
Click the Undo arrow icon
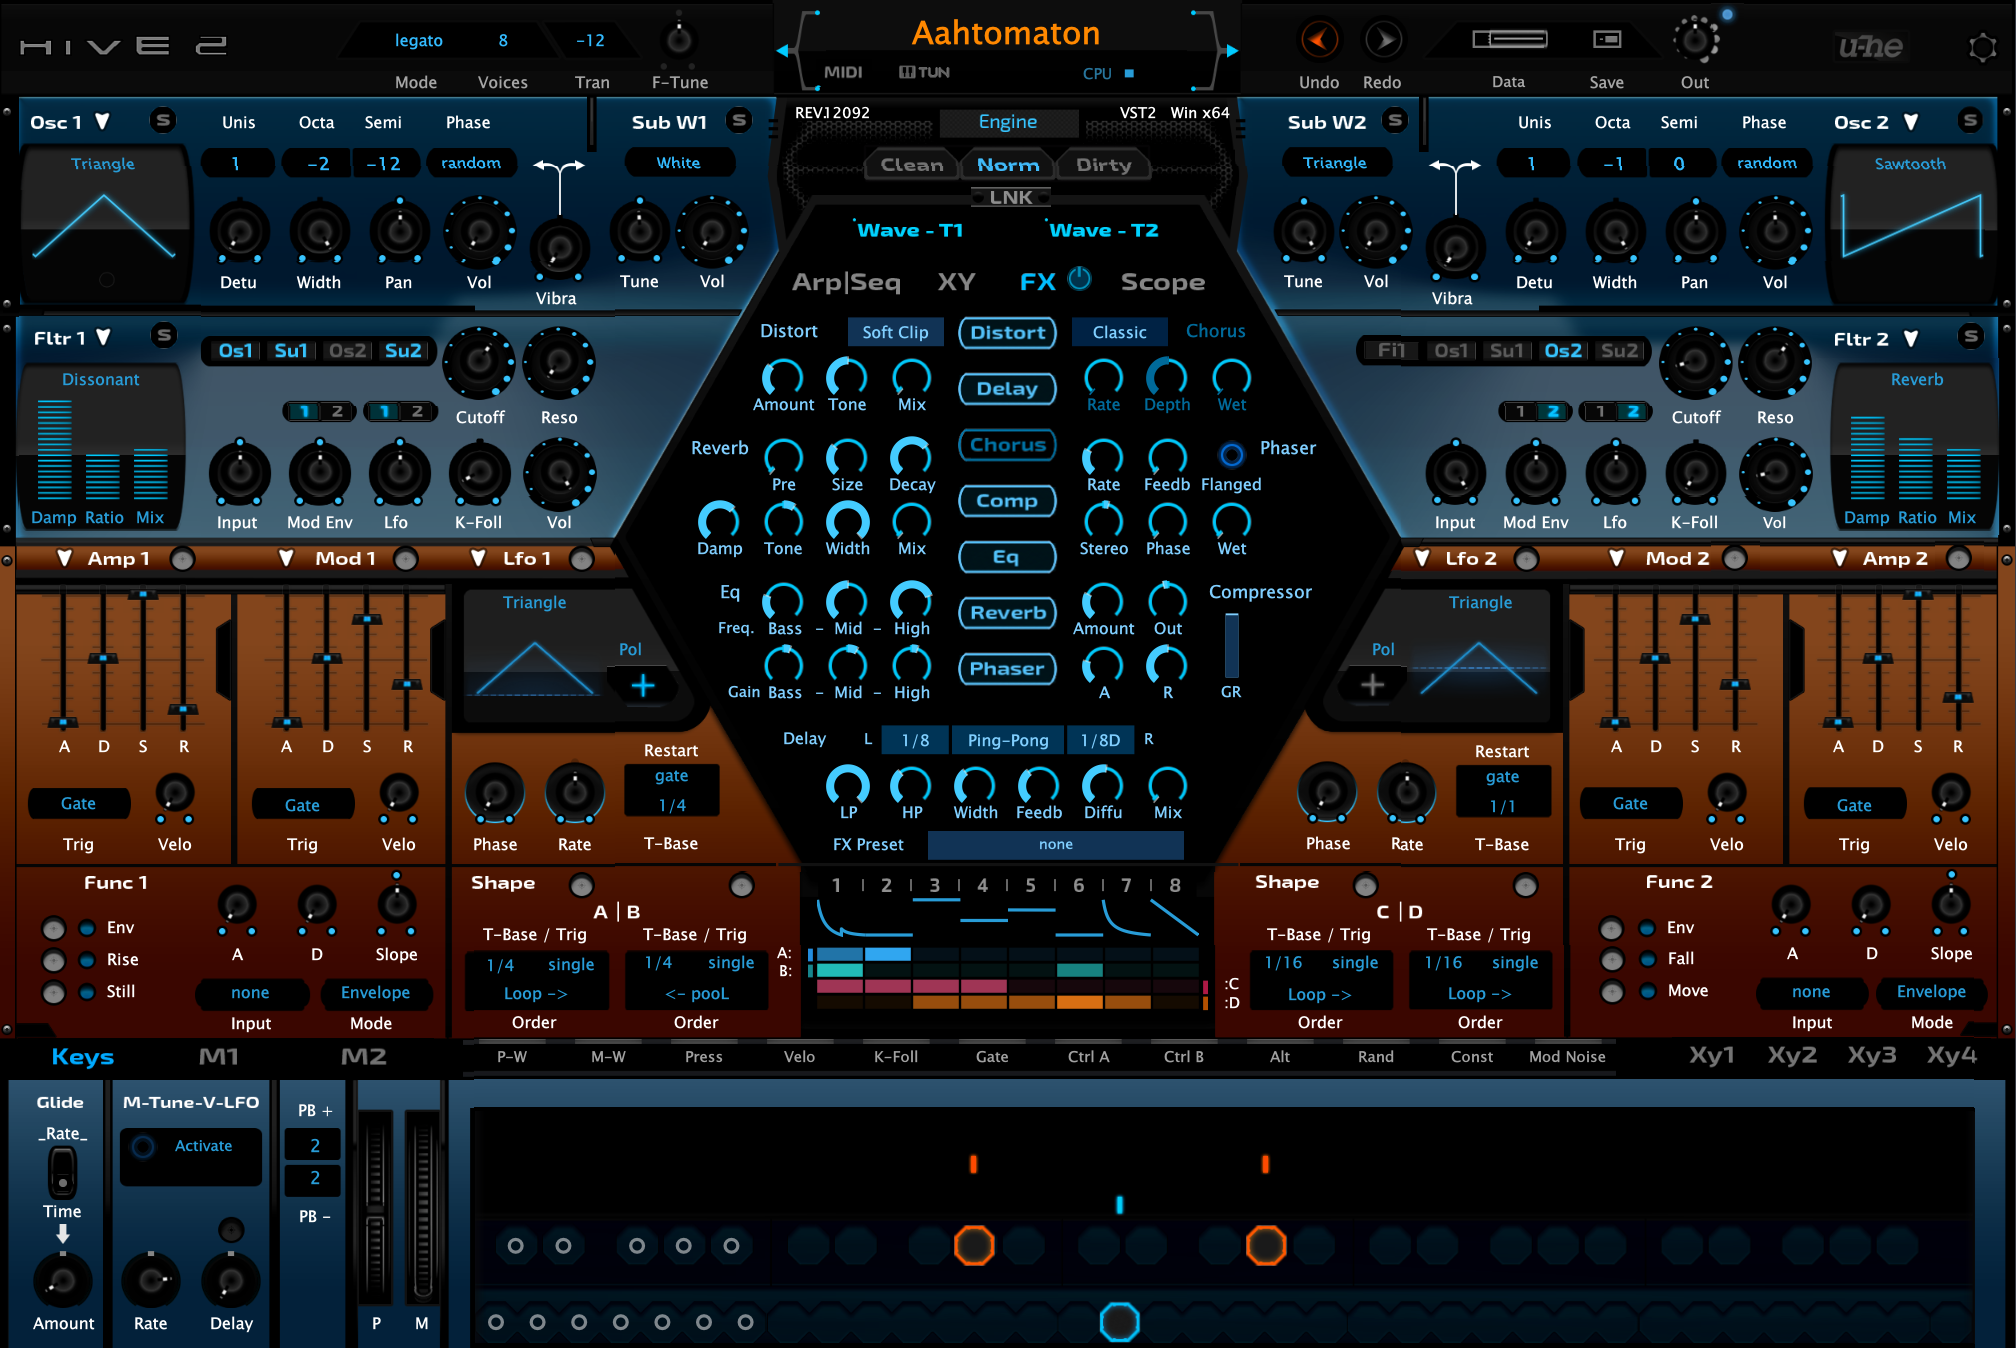click(1319, 40)
